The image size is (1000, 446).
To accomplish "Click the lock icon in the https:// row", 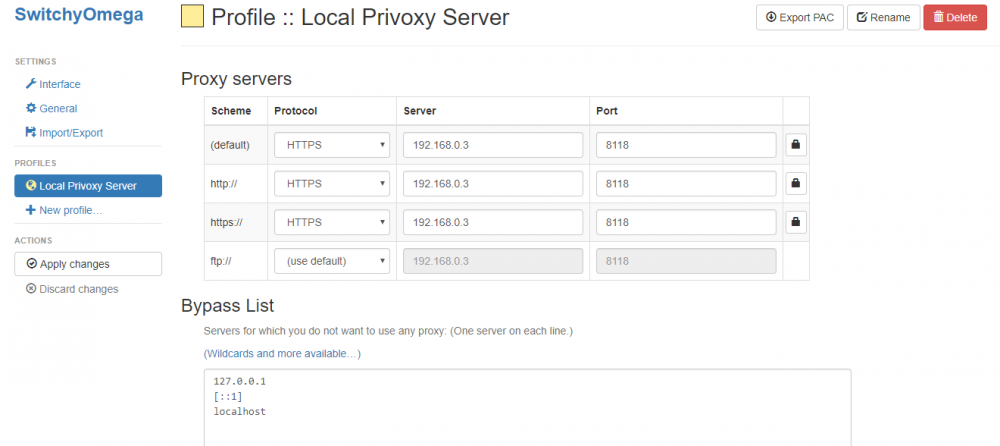I will (x=795, y=222).
